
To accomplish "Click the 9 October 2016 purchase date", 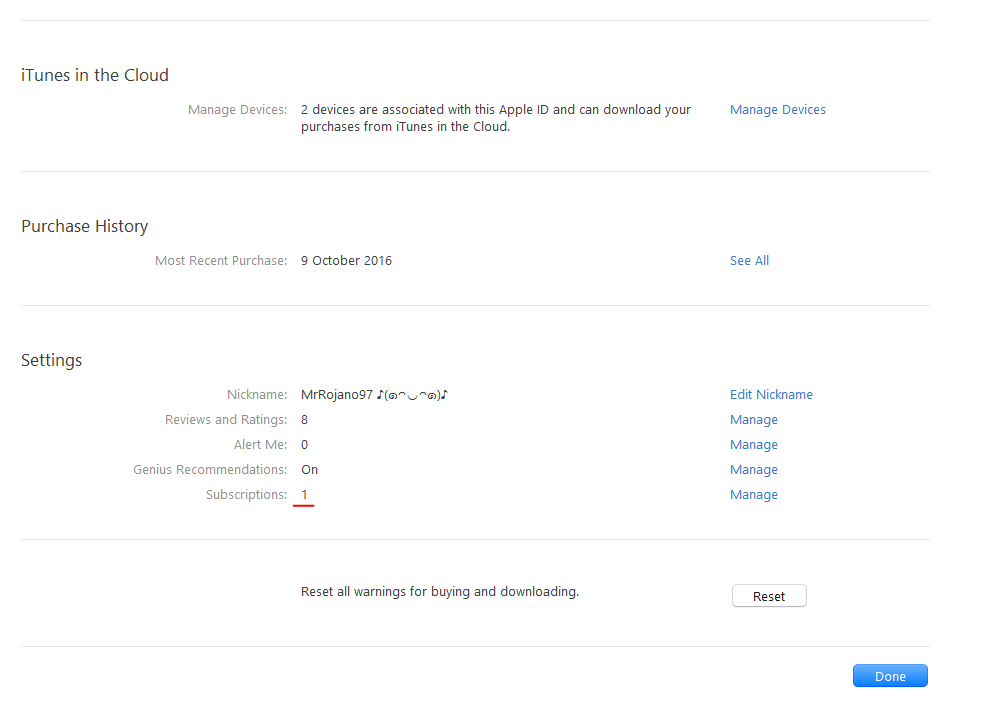I will click(x=346, y=261).
